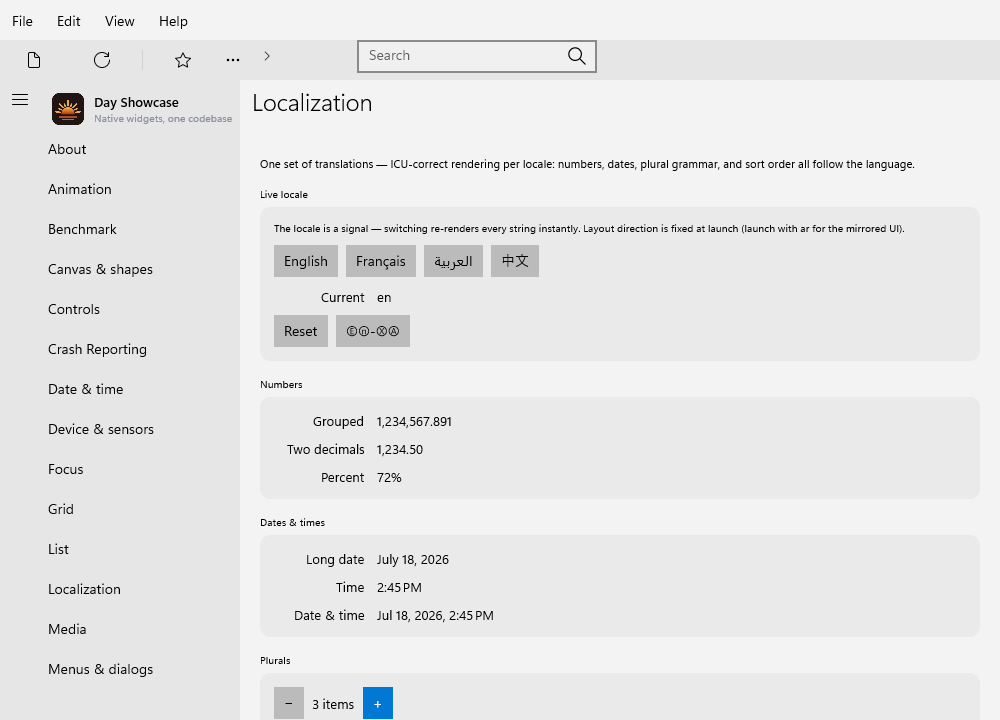Image resolution: width=1000 pixels, height=720 pixels.
Task: Click the new document toolbar icon
Action: coord(34,60)
